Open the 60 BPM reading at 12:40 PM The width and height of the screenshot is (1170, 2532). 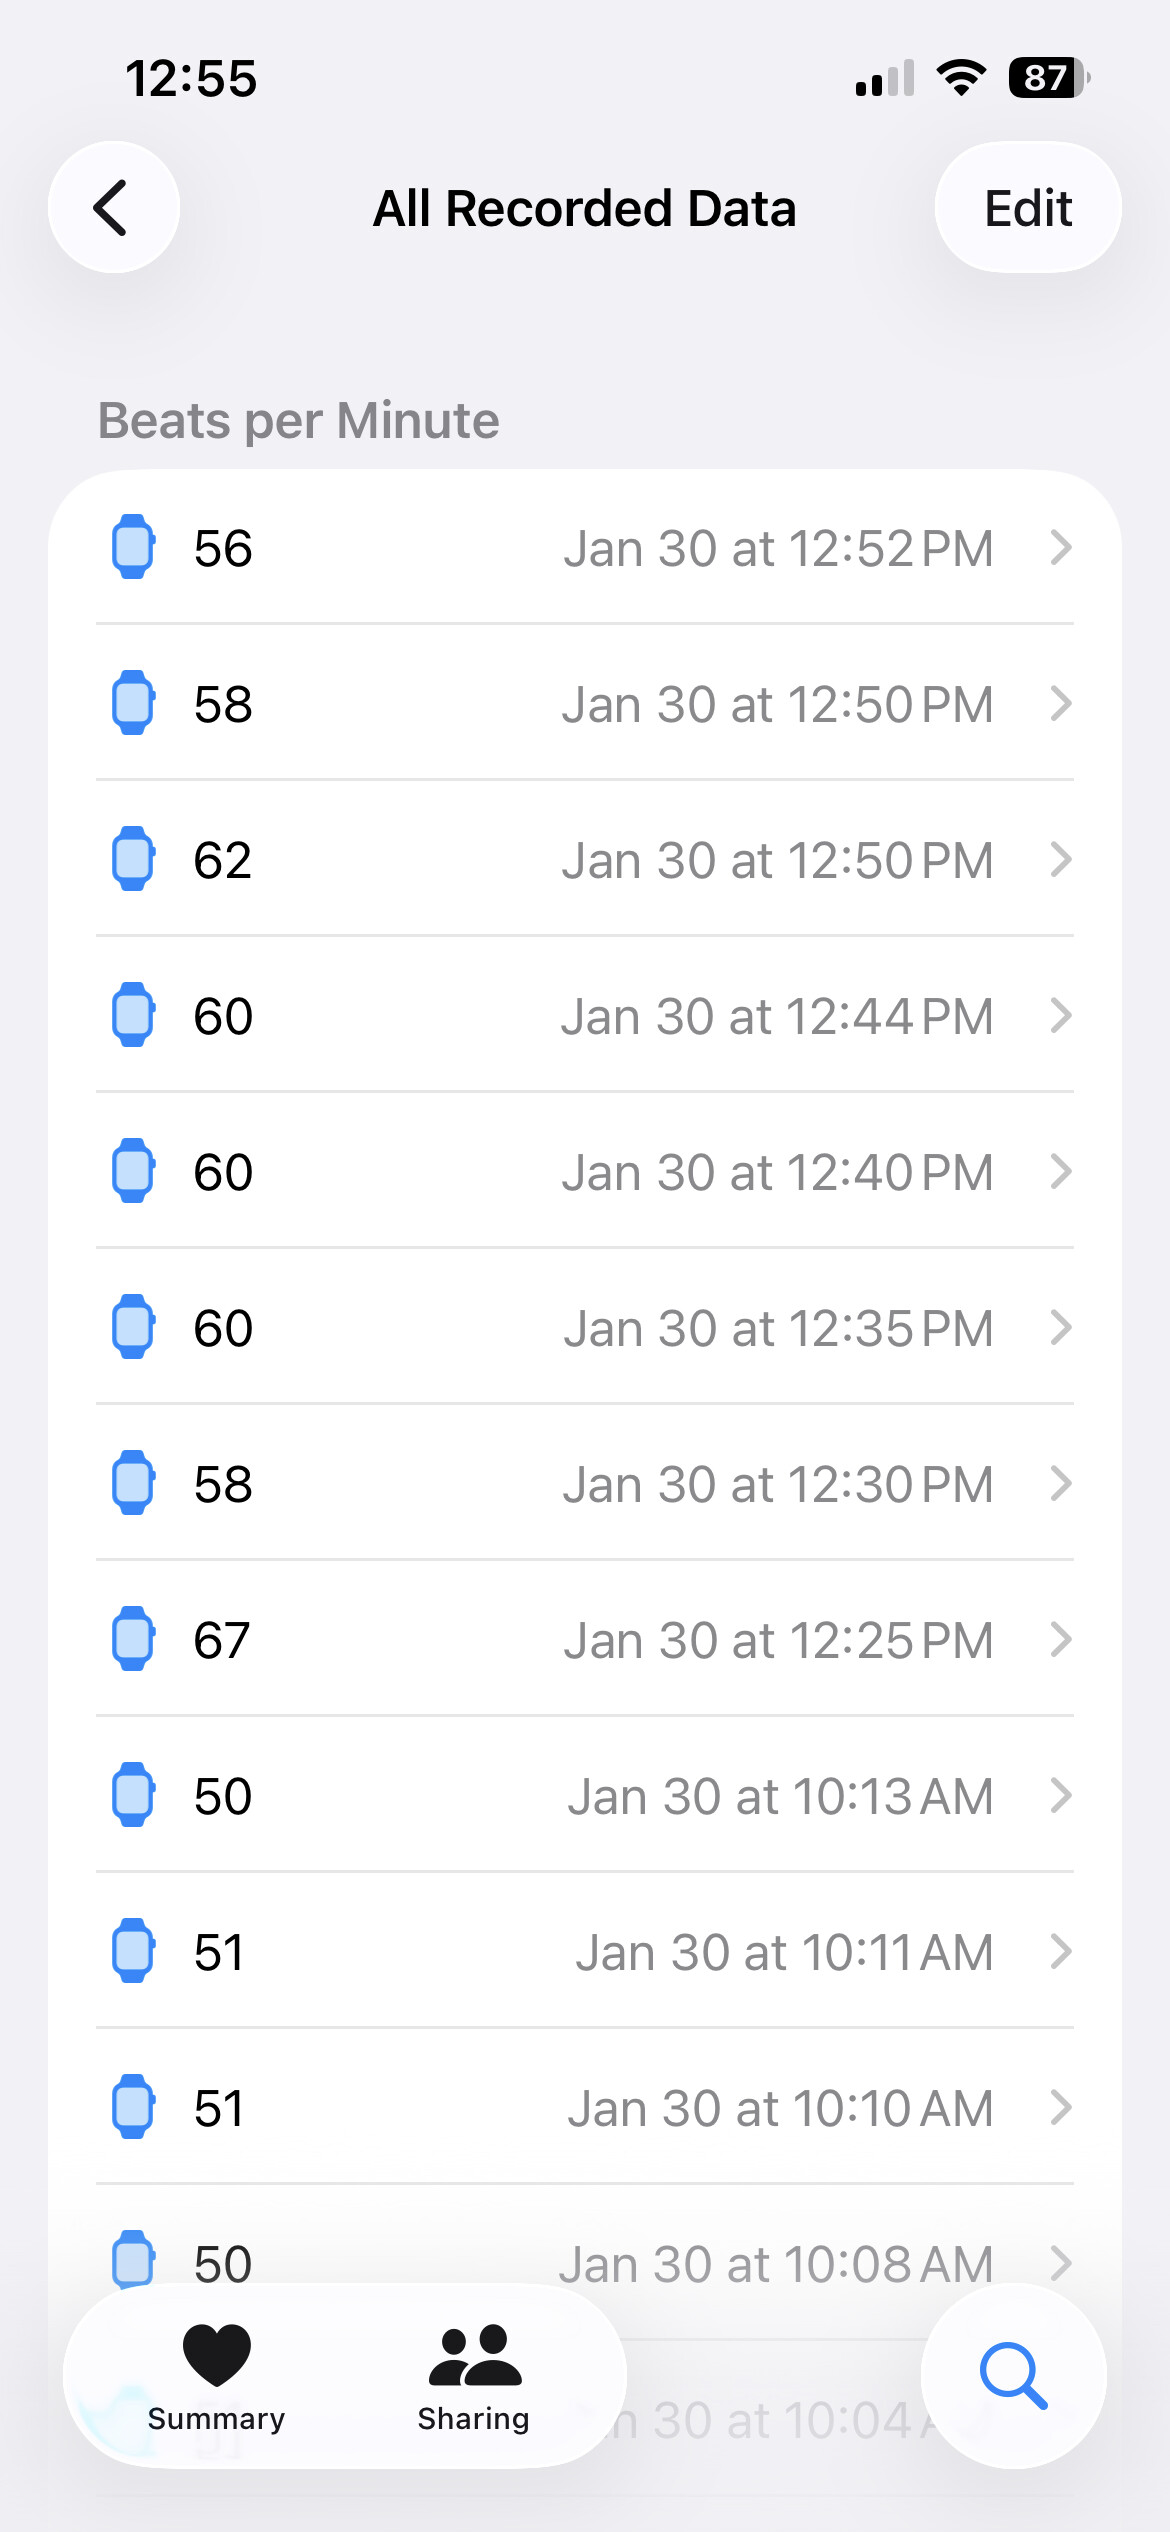[584, 1171]
